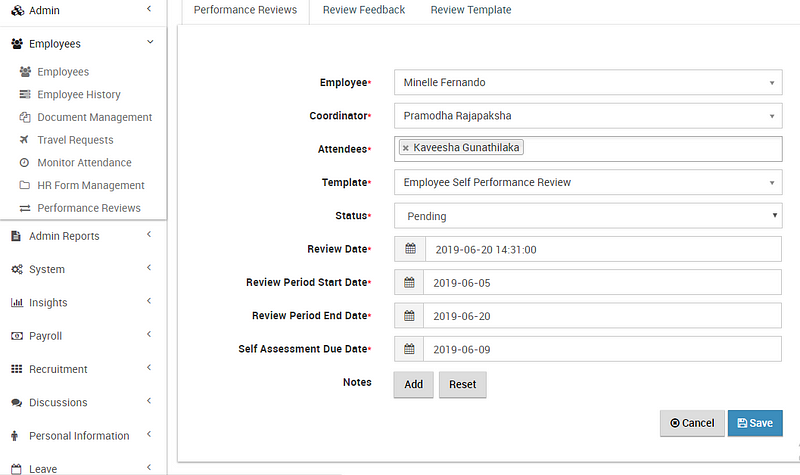800x475 pixels.
Task: Expand the Leave section chevron
Action: 149,467
